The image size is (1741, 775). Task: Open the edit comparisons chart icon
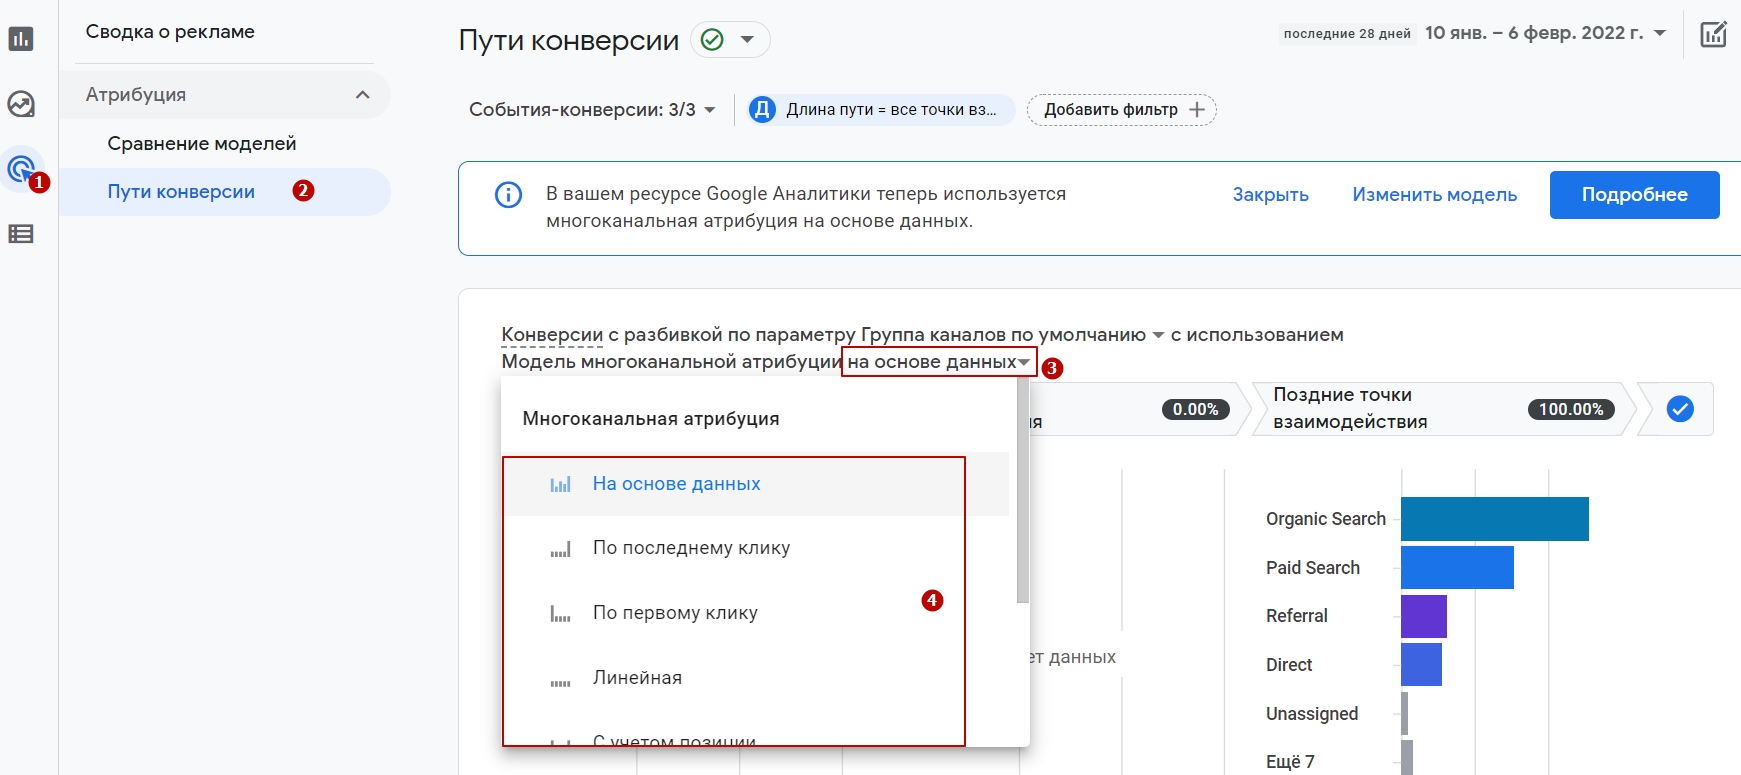[x=1714, y=34]
